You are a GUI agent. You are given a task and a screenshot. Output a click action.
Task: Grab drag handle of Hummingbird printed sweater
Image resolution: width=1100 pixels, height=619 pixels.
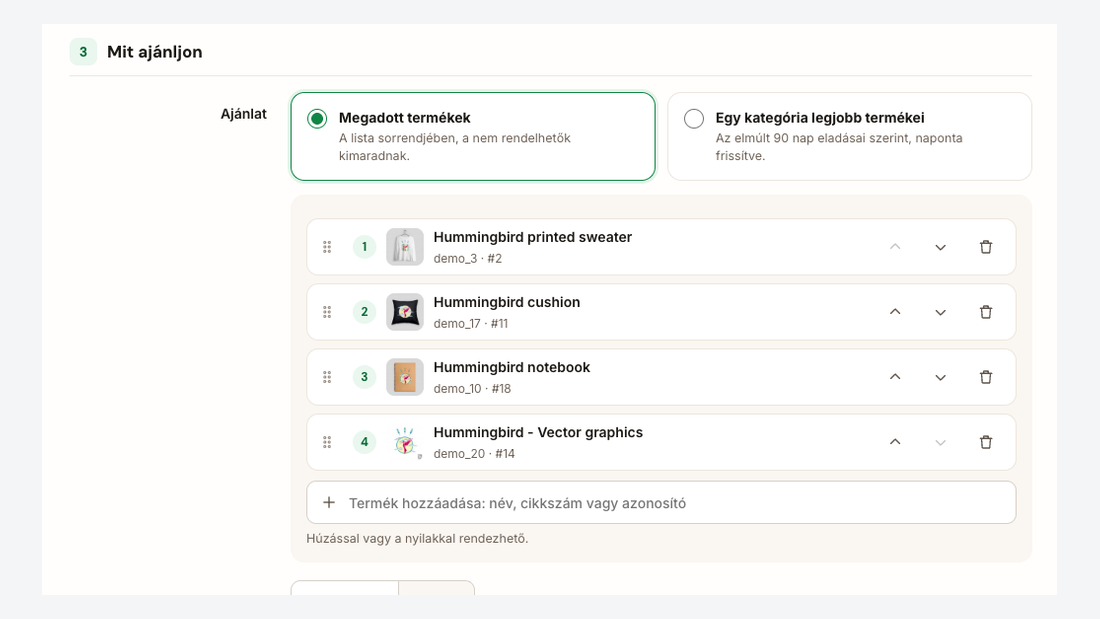[x=327, y=247]
